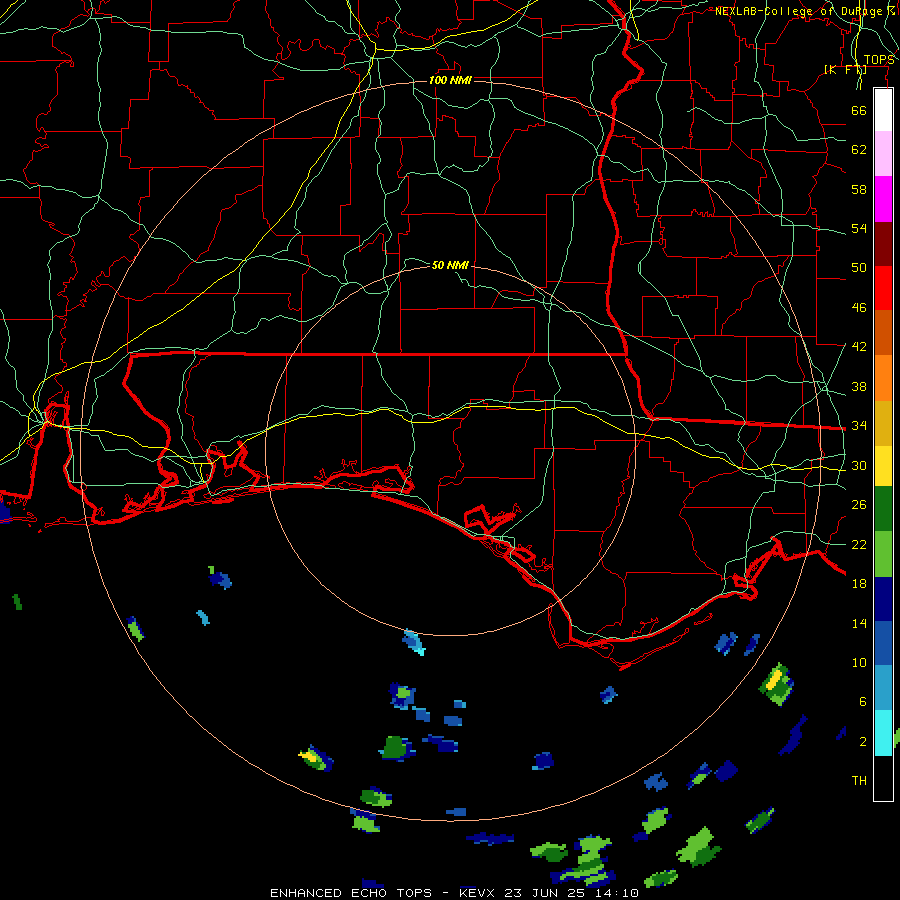
Task: Click the yellow-core echo cell inside the 100 NMI ring
Action: tap(316, 758)
